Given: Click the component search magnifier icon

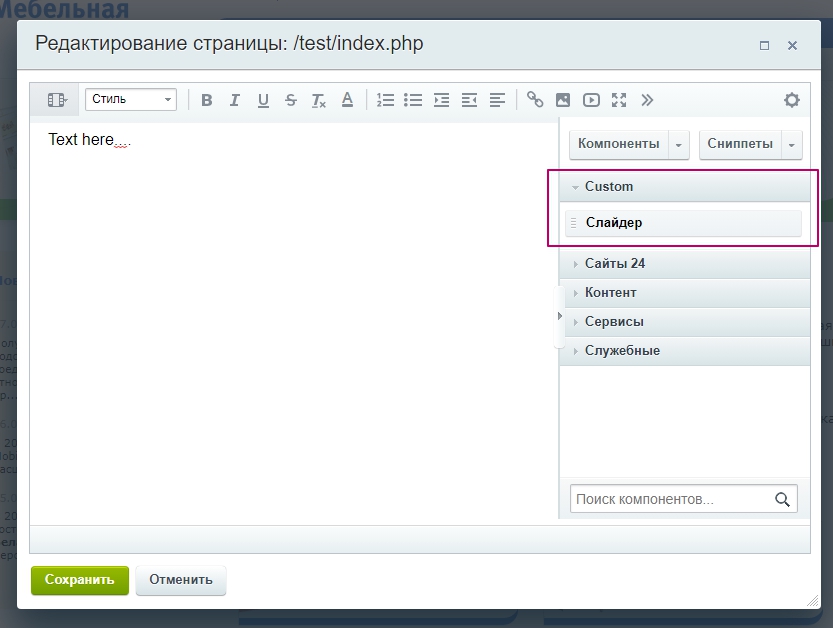Looking at the screenshot, I should (782, 499).
